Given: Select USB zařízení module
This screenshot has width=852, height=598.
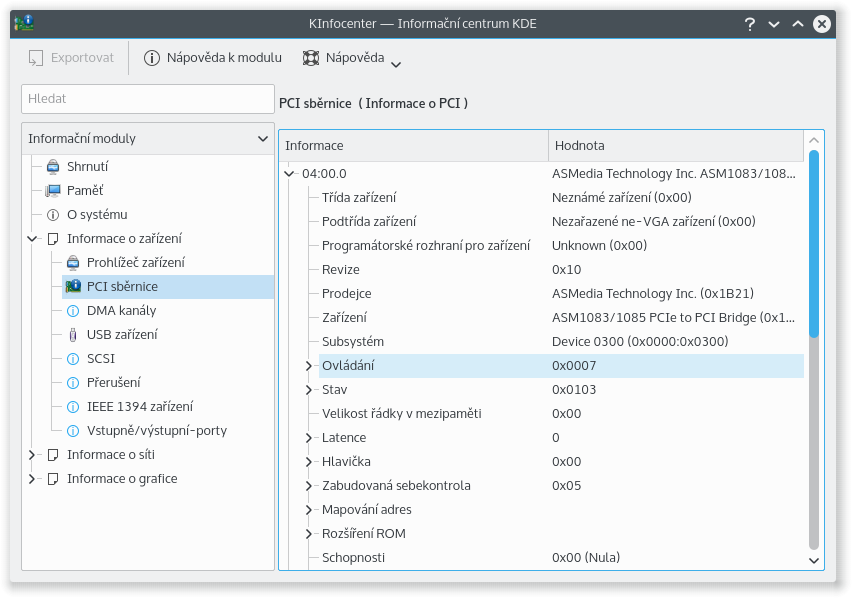Looking at the screenshot, I should (122, 335).
